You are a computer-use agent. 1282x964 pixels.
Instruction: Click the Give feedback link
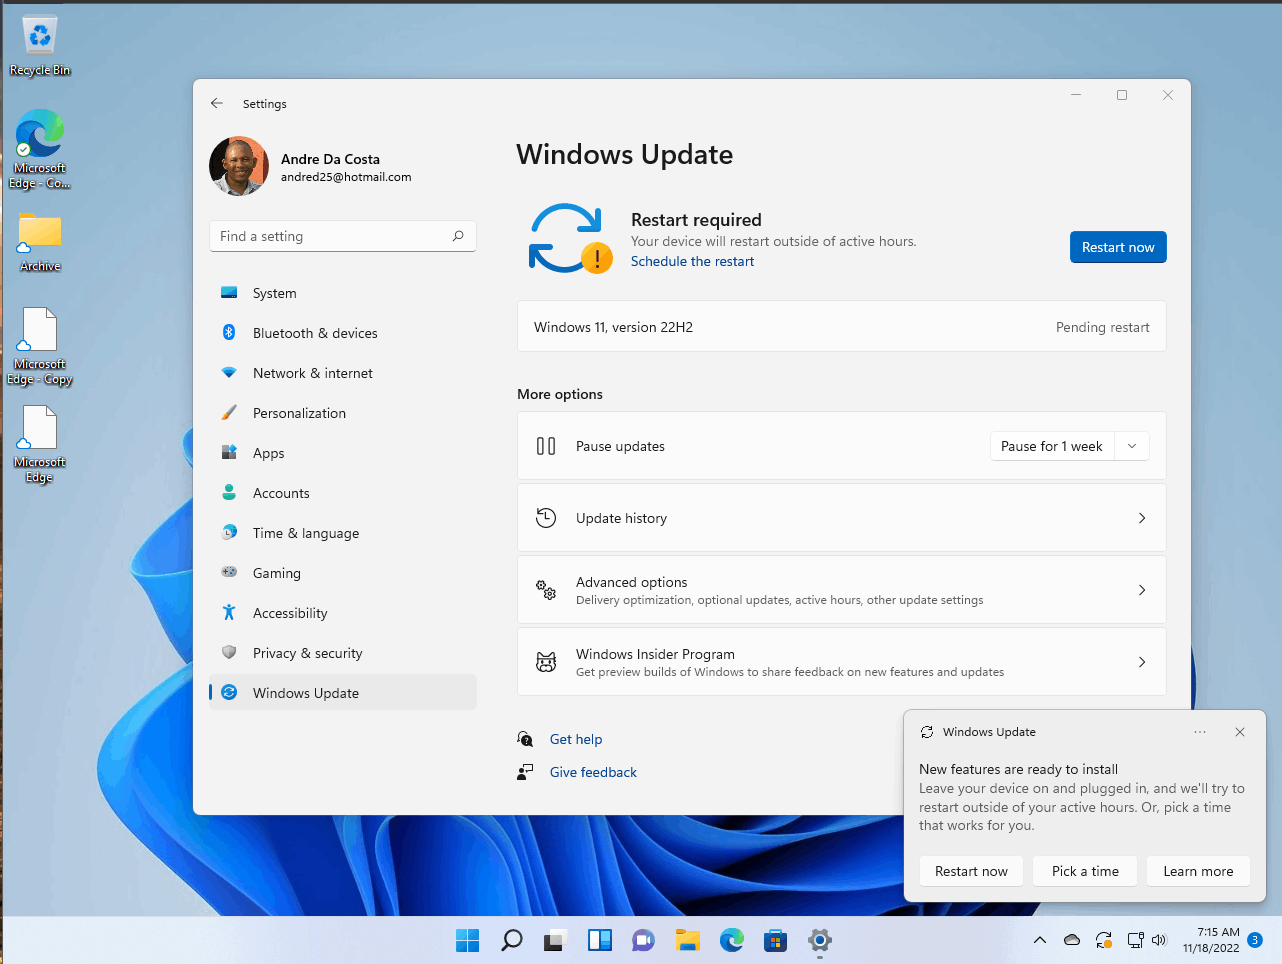pyautogui.click(x=593, y=772)
